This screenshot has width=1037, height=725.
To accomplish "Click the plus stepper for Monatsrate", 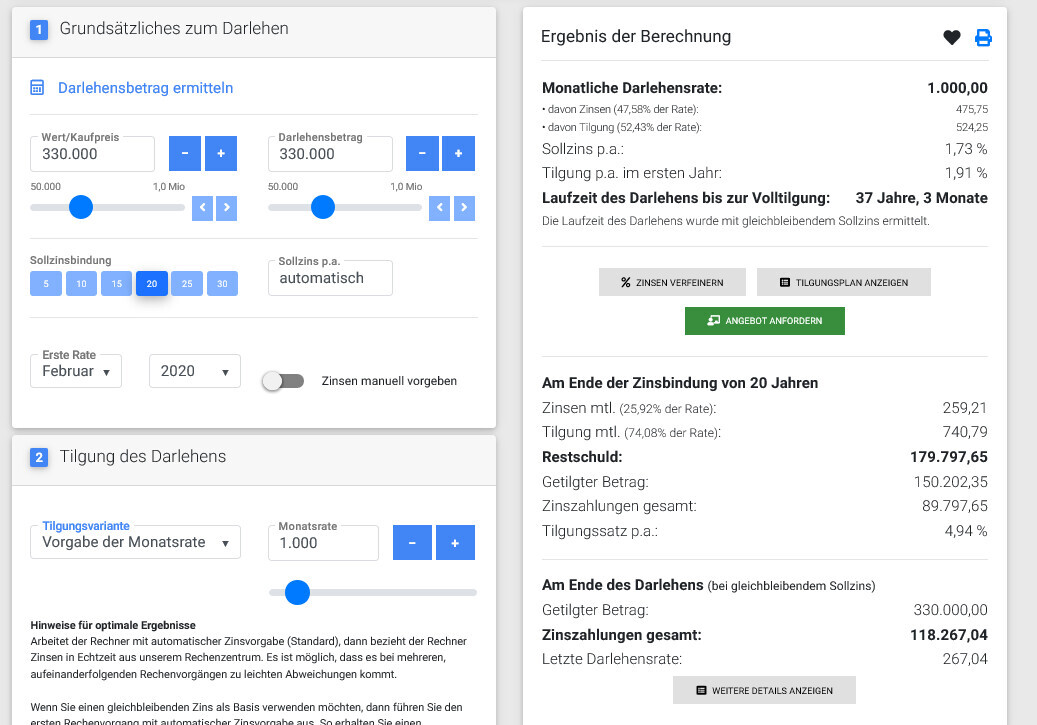I will (455, 541).
